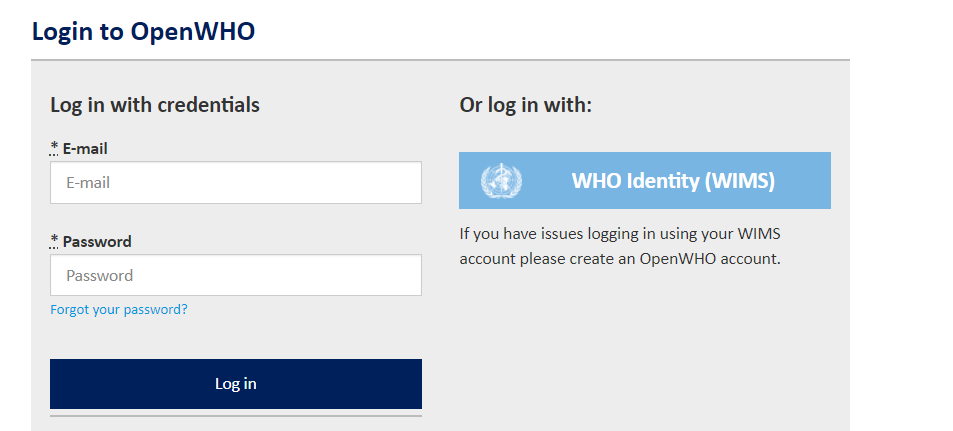Click the WHO emblem logo icon
953x431 pixels.
click(501, 181)
